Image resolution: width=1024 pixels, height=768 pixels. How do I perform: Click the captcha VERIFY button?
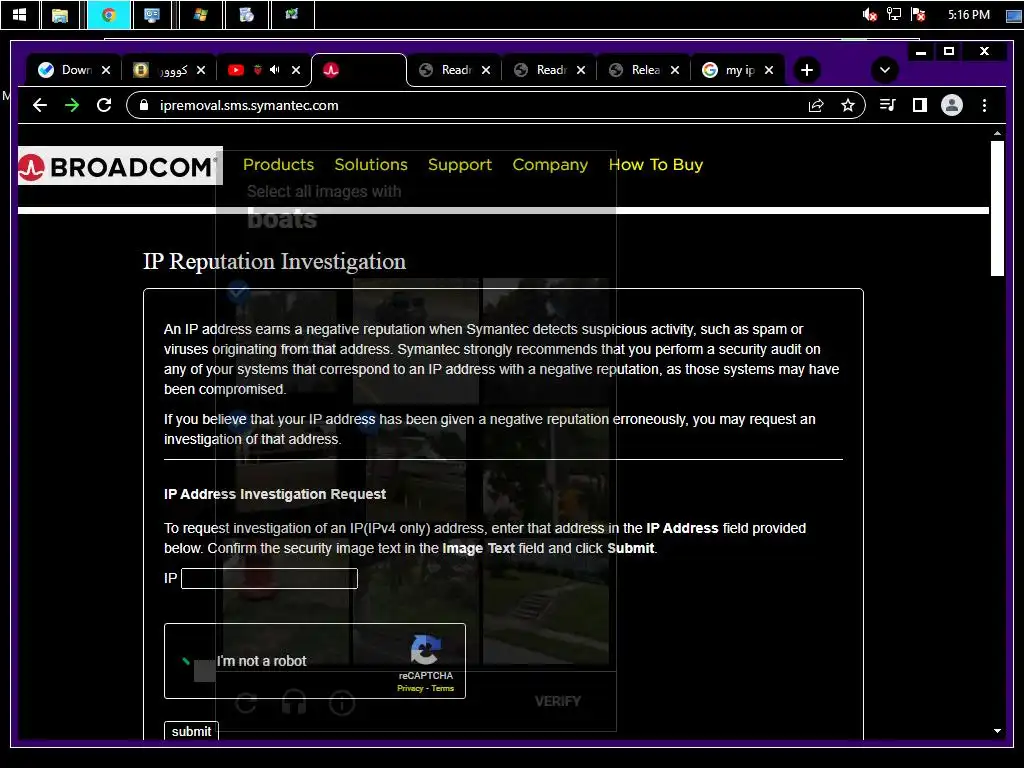(558, 701)
